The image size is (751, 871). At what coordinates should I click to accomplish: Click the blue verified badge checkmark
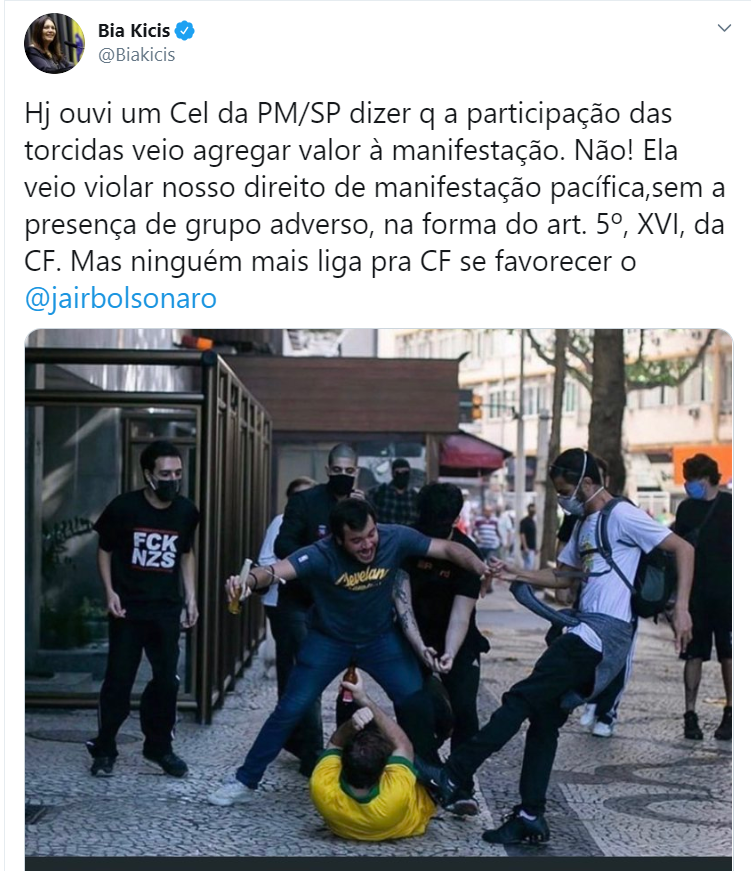point(184,31)
